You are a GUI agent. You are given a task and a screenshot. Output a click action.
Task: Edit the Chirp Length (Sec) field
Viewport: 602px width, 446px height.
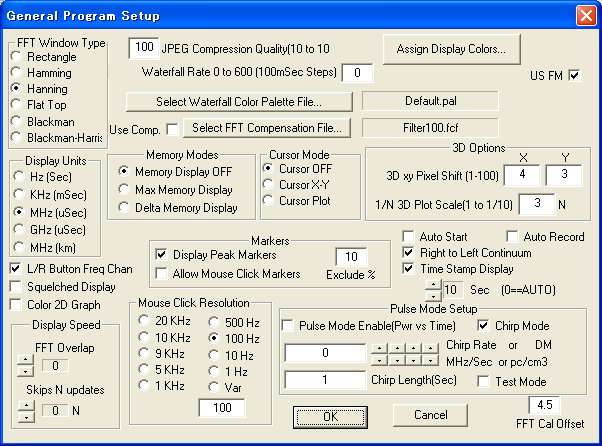click(x=325, y=380)
